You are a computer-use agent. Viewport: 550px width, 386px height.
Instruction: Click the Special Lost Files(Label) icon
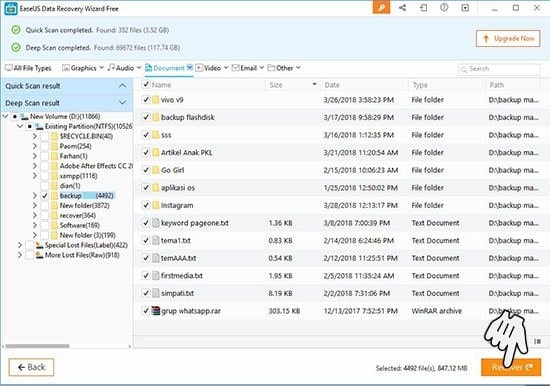click(x=39, y=245)
